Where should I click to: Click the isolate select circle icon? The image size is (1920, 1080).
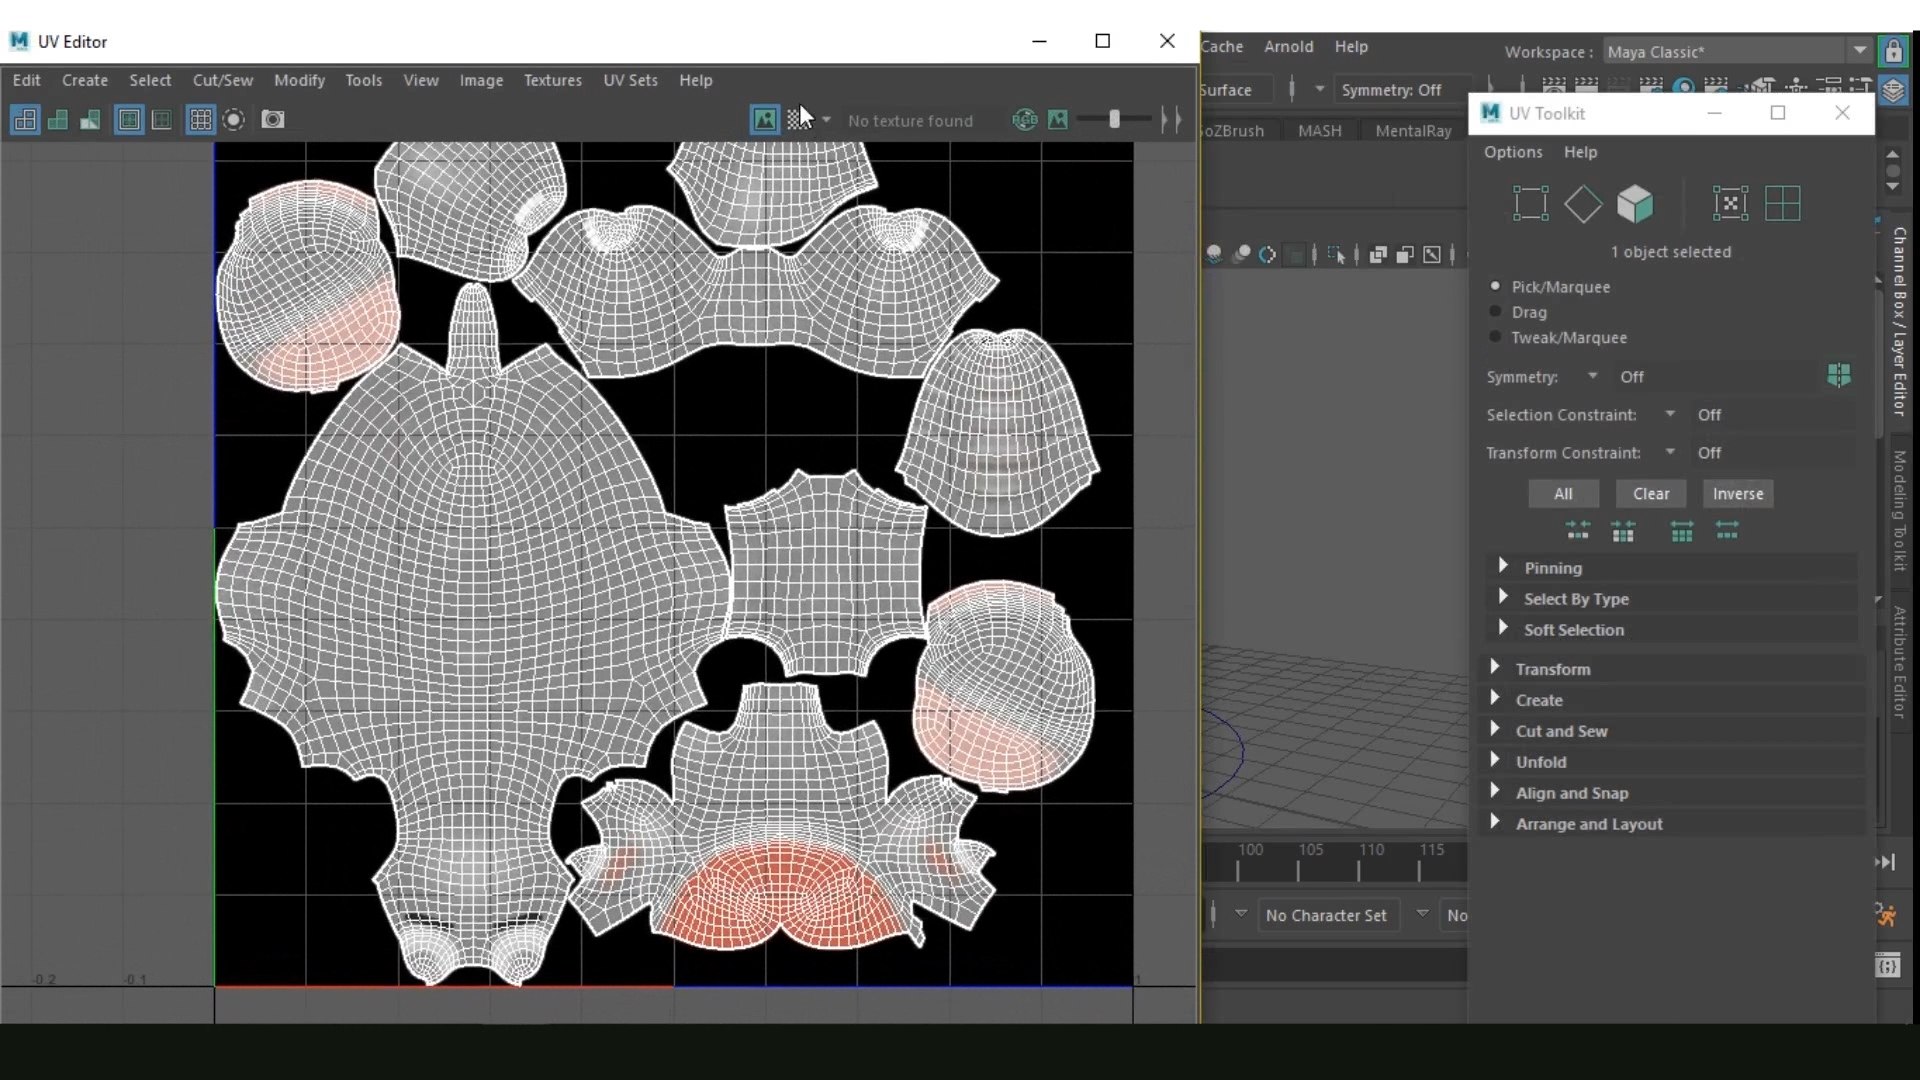coord(234,120)
